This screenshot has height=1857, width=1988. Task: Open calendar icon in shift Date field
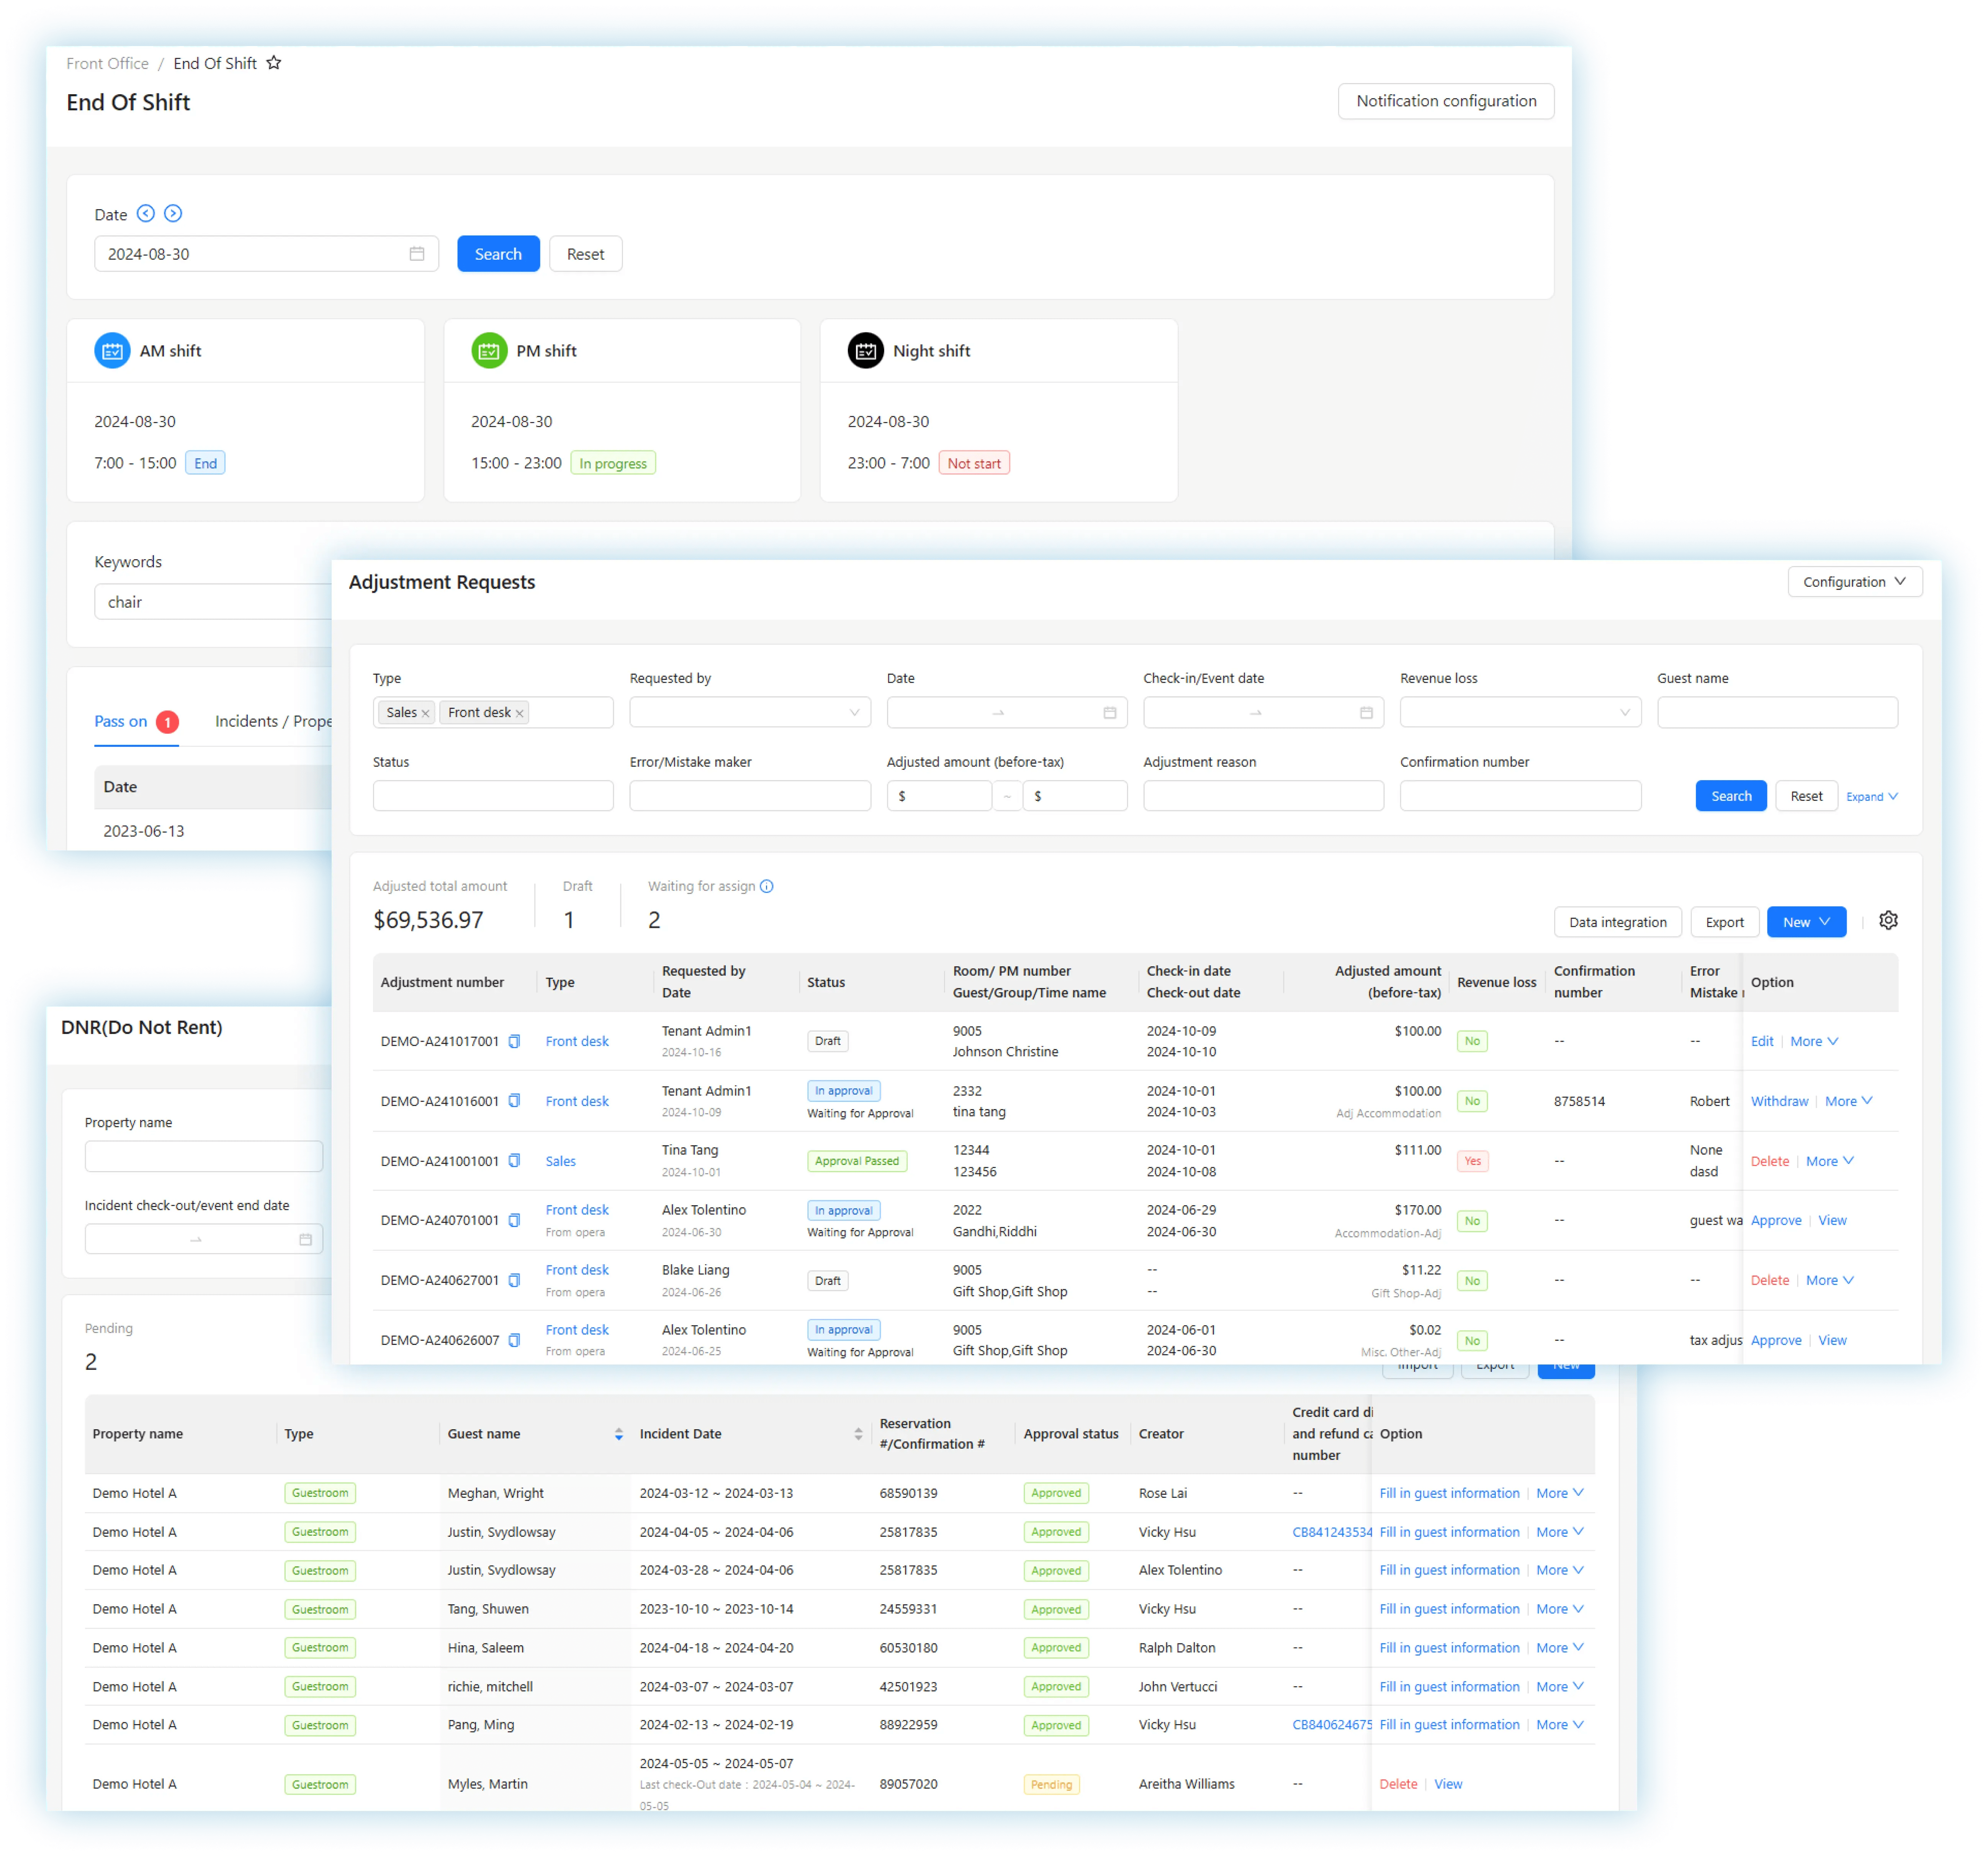(x=417, y=254)
